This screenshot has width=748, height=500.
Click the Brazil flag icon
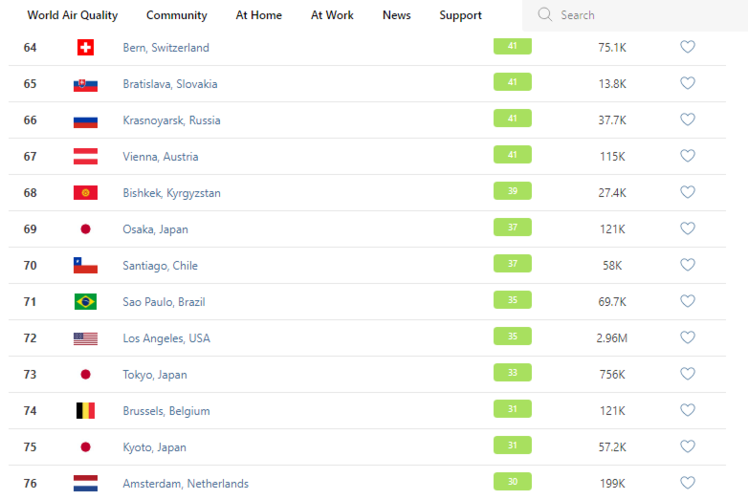click(85, 302)
